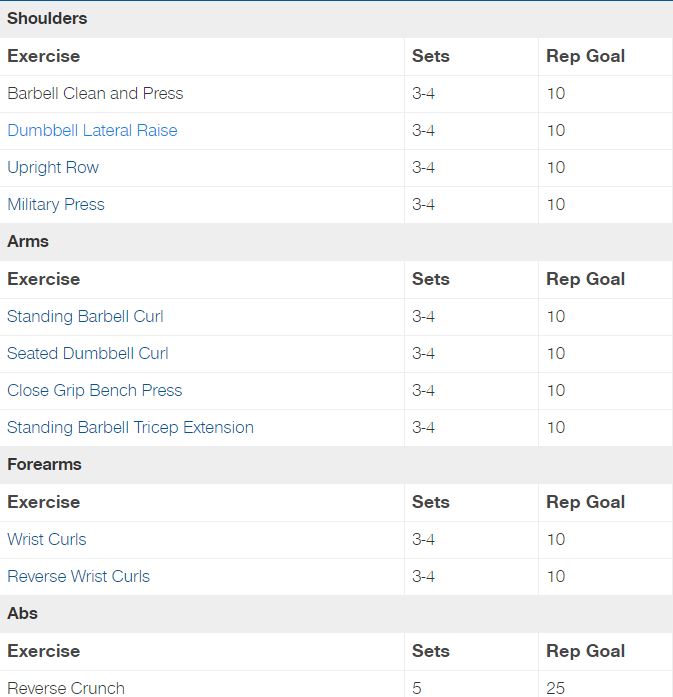
Task: Click the Upright Row exercise link
Action: (x=53, y=167)
